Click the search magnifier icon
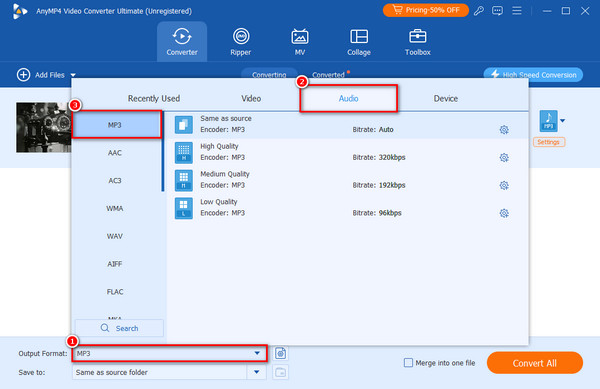This screenshot has width=600, height=389. [105, 328]
